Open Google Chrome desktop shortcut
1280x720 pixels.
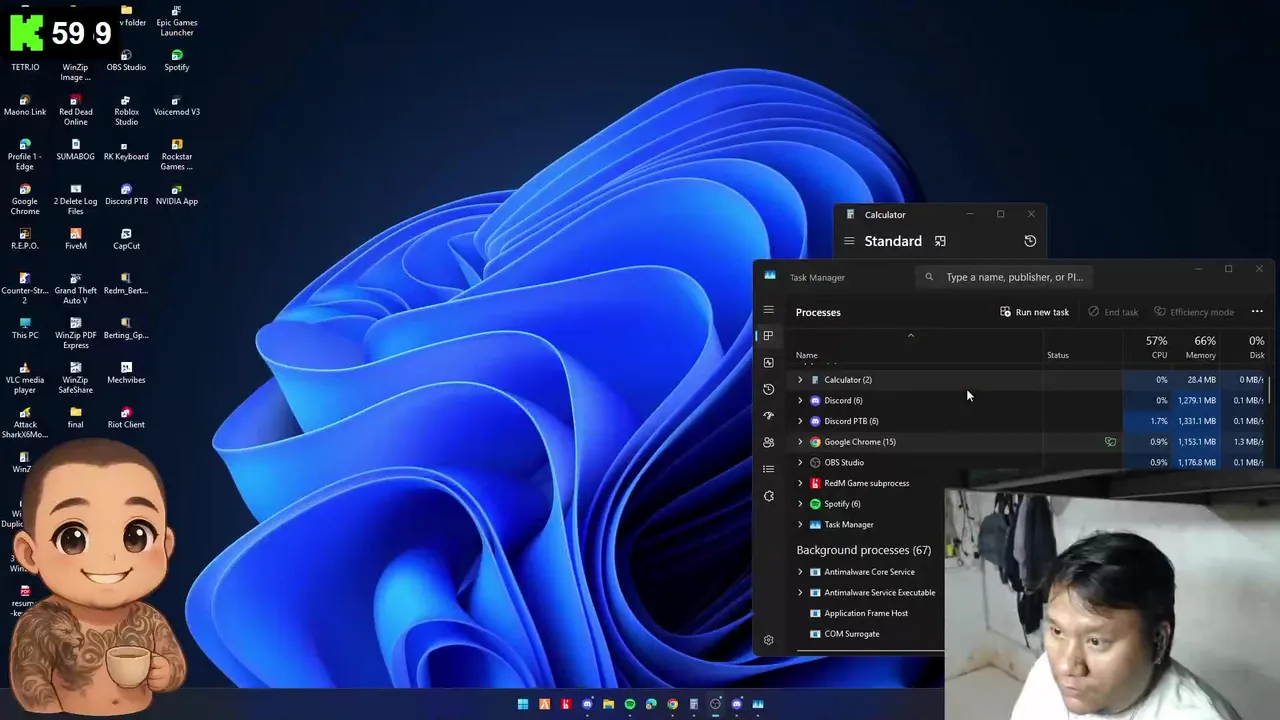click(25, 200)
